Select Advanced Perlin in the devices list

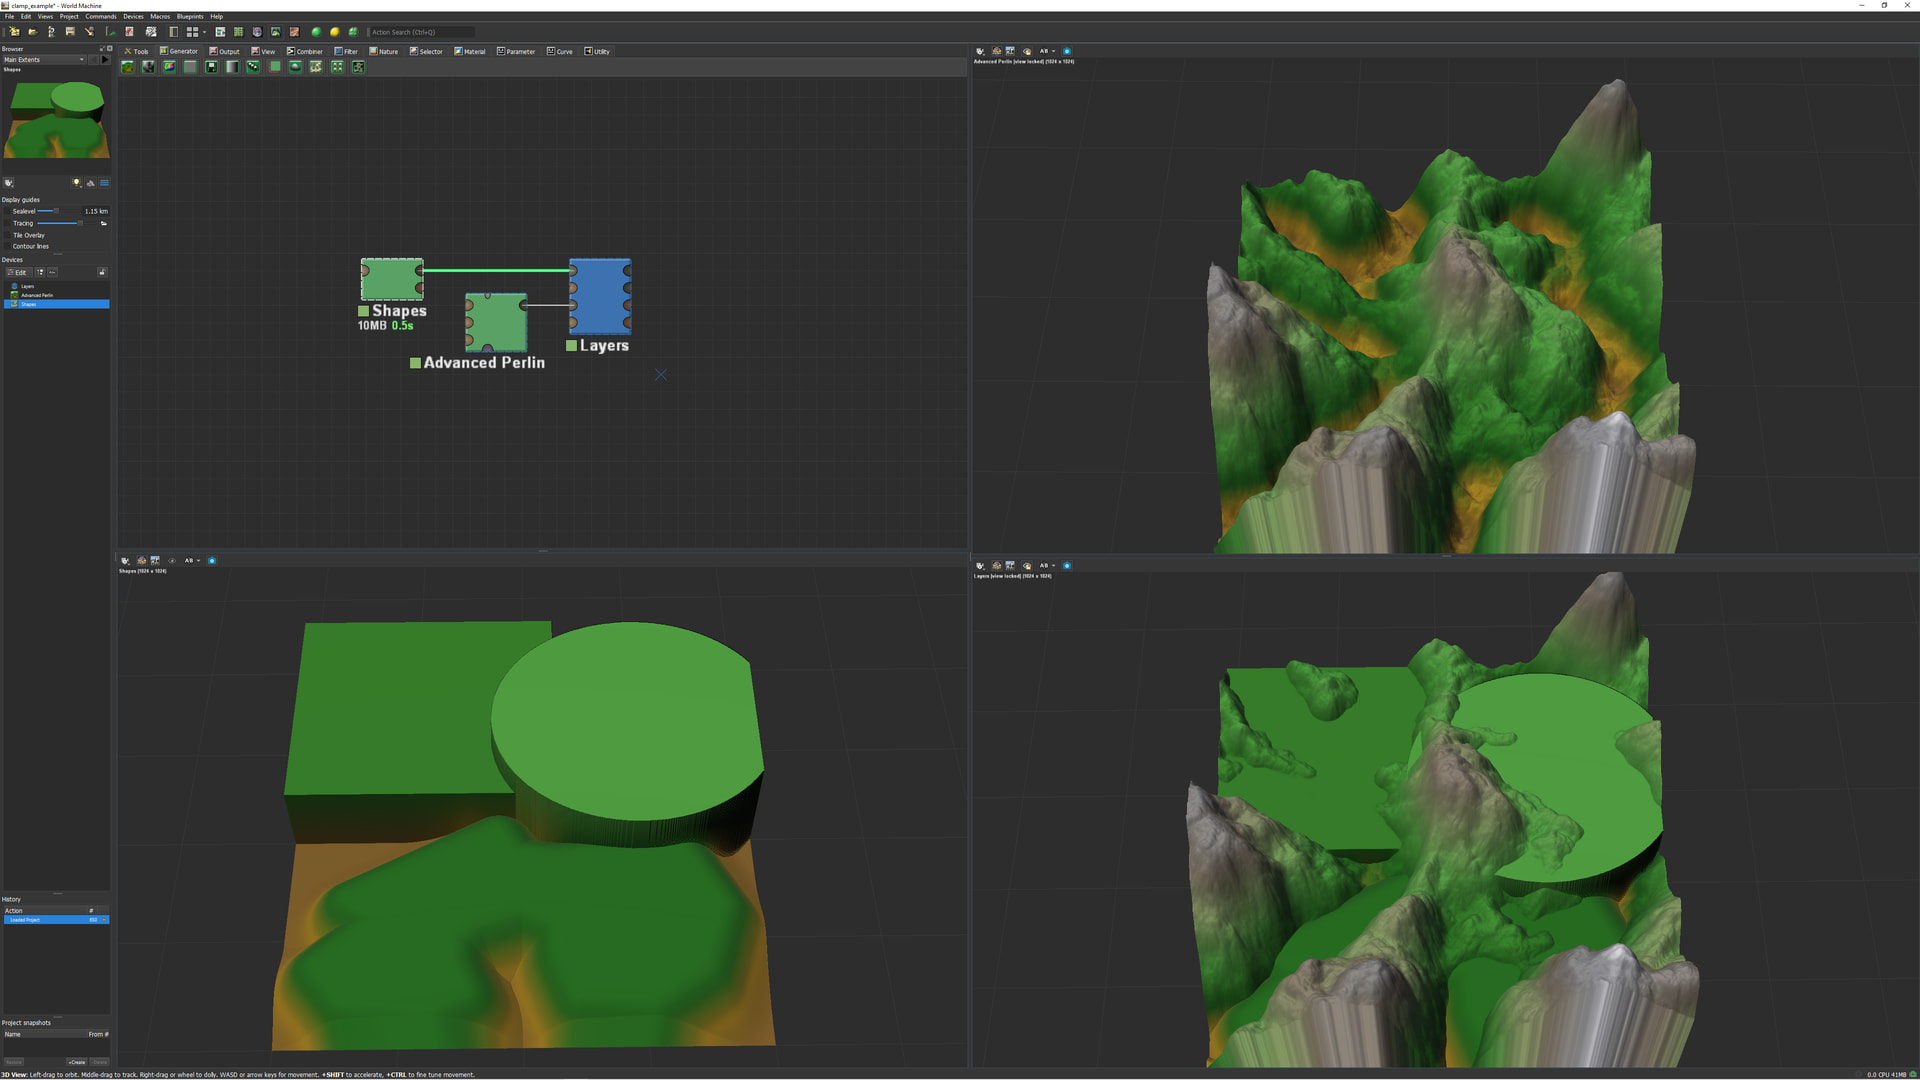(37, 295)
